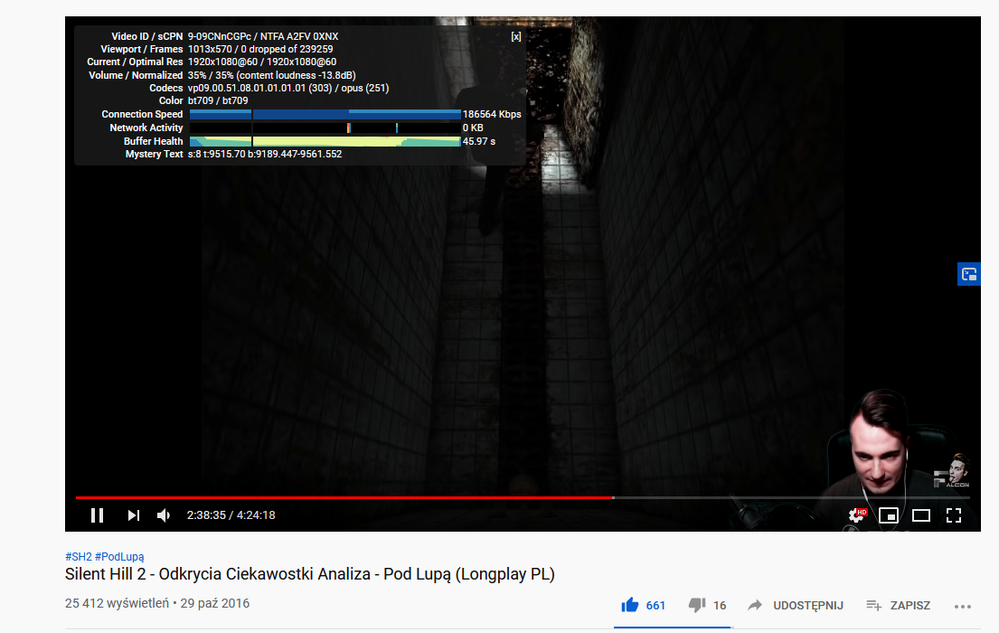Click the video title text
Screen dimensions: 999x633
point(310,574)
